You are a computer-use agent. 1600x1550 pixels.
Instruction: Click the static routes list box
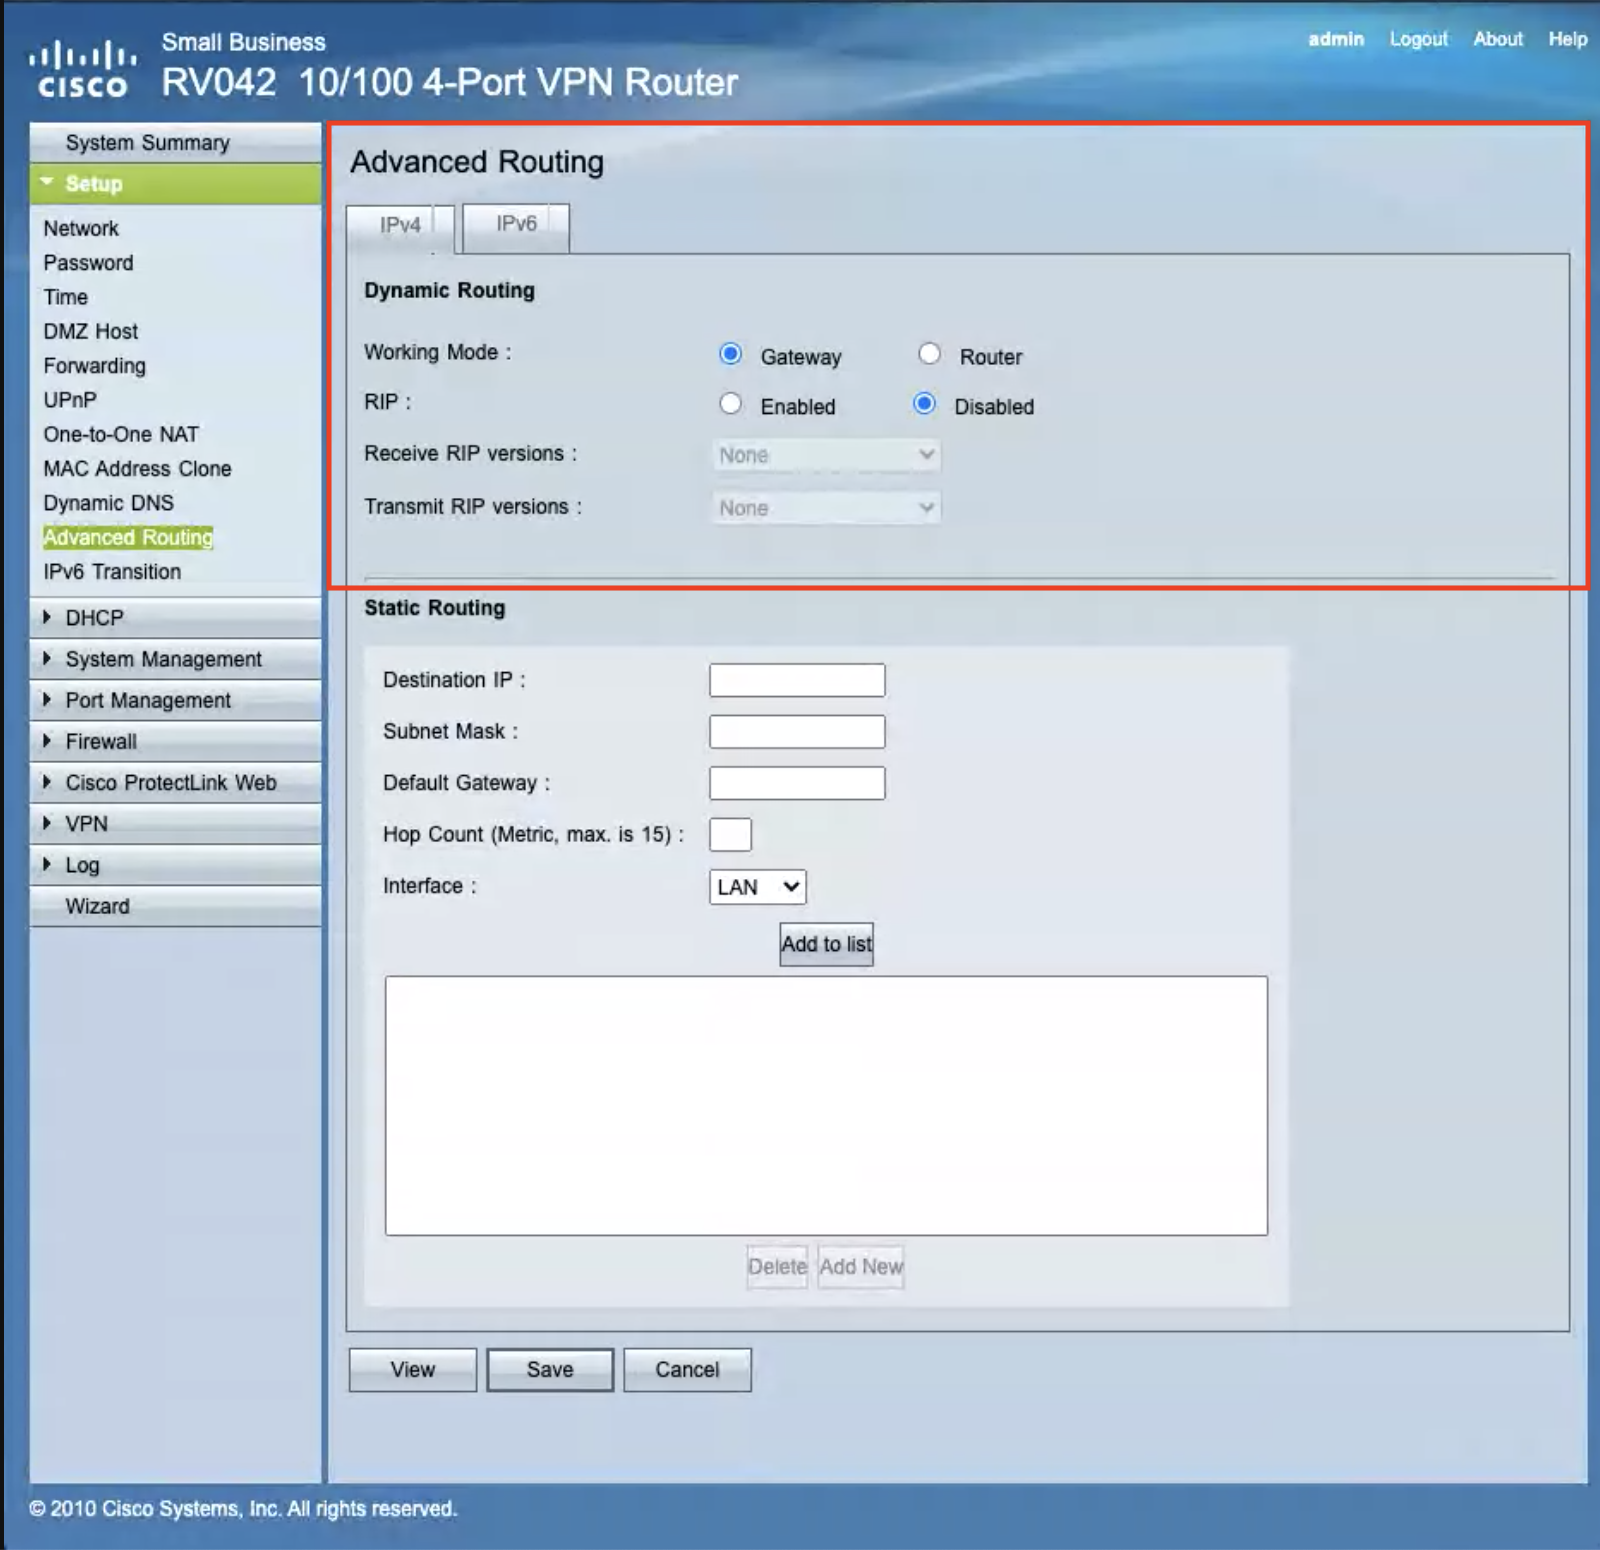pyautogui.click(x=826, y=1106)
